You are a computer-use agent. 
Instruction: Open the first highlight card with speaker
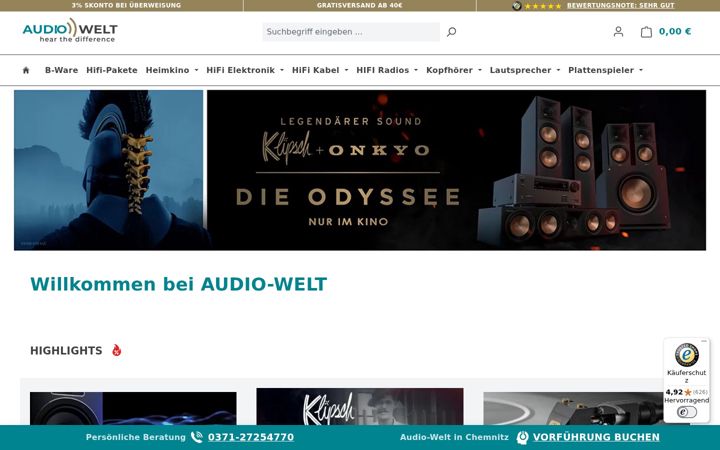coord(133,408)
